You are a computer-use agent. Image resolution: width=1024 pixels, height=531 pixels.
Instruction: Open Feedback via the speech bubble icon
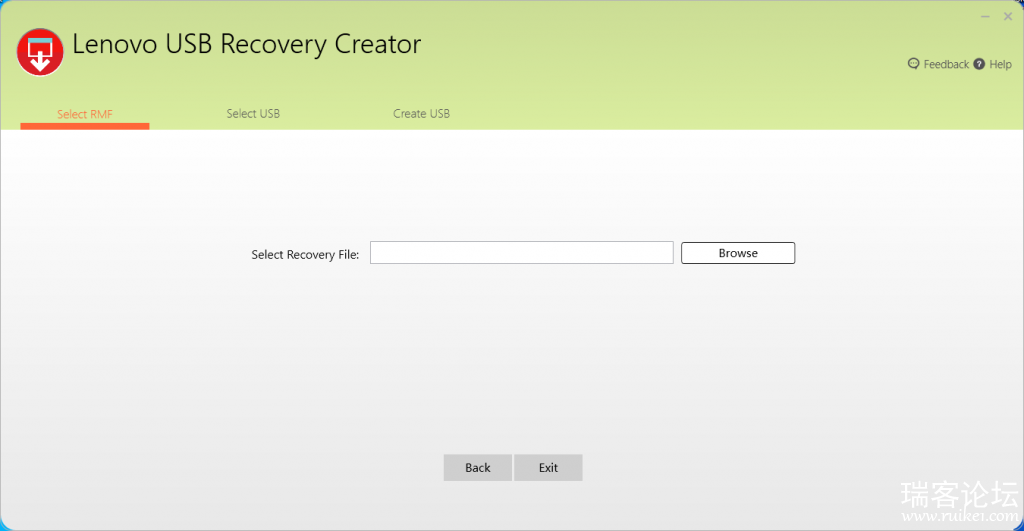click(914, 63)
